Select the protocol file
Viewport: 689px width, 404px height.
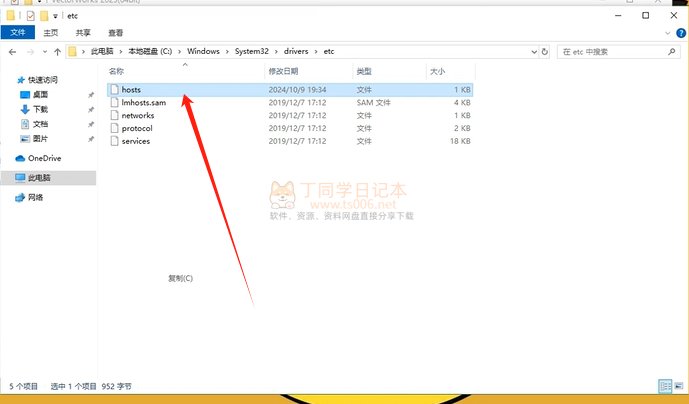[x=290, y=128]
